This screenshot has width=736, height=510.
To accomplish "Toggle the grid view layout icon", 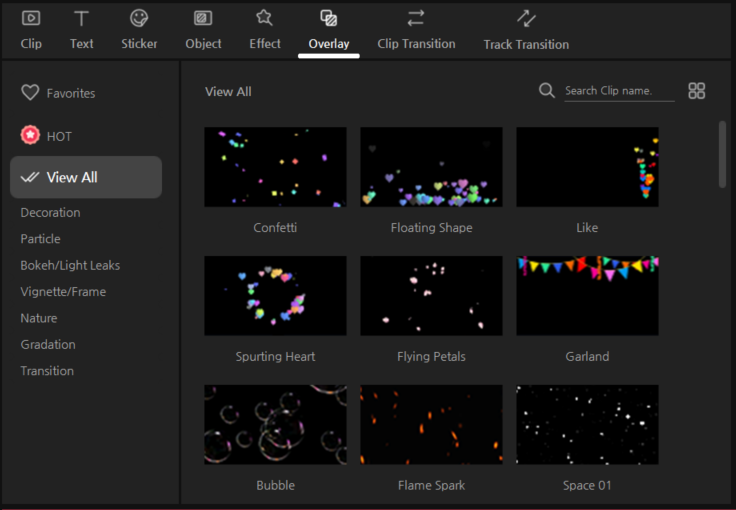I will click(x=697, y=91).
